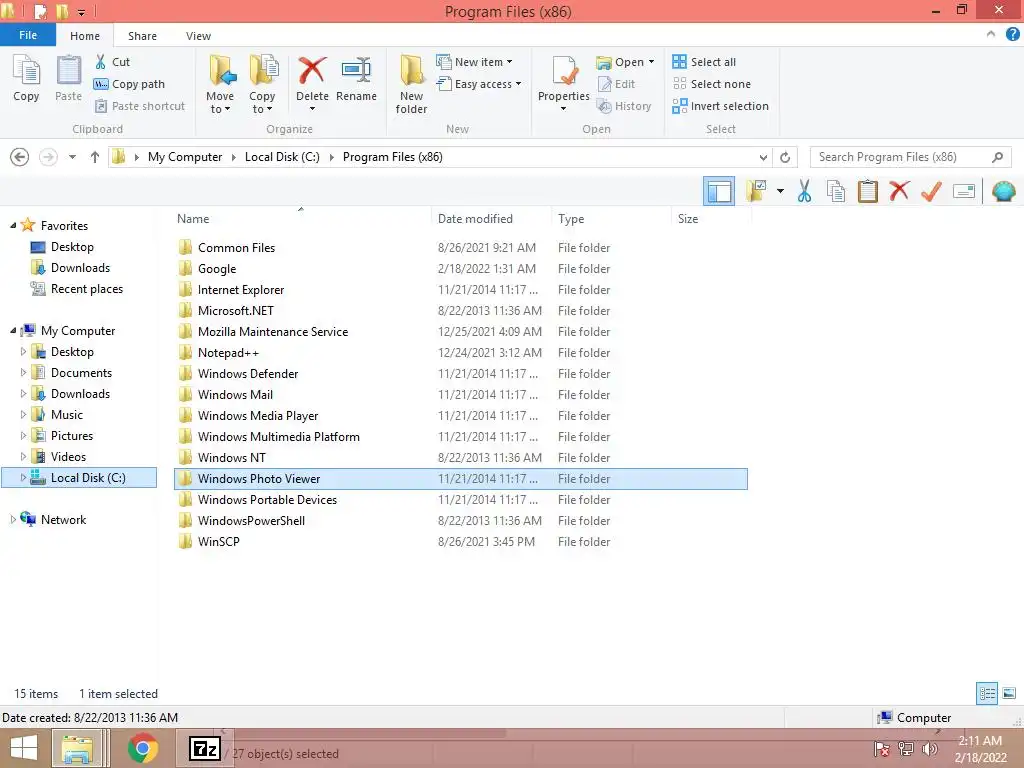Click the Back navigation arrow
The width and height of the screenshot is (1024, 768).
(20, 157)
